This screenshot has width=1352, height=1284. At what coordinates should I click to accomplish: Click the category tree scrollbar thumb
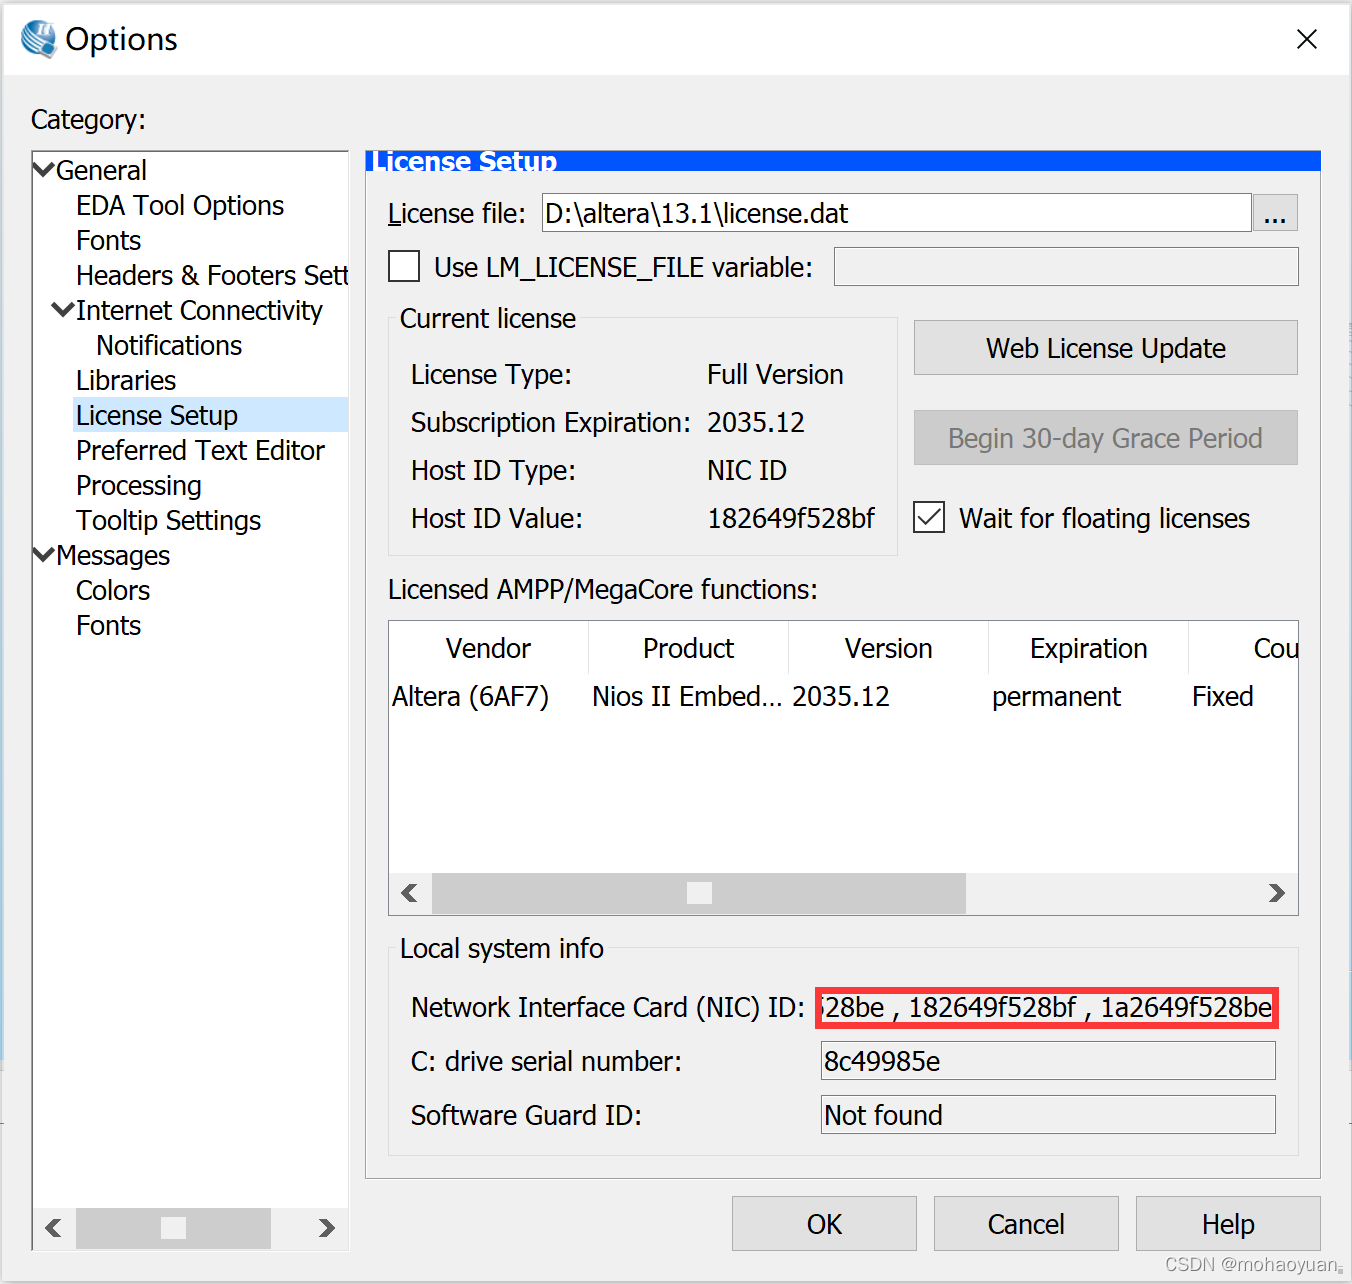[173, 1227]
